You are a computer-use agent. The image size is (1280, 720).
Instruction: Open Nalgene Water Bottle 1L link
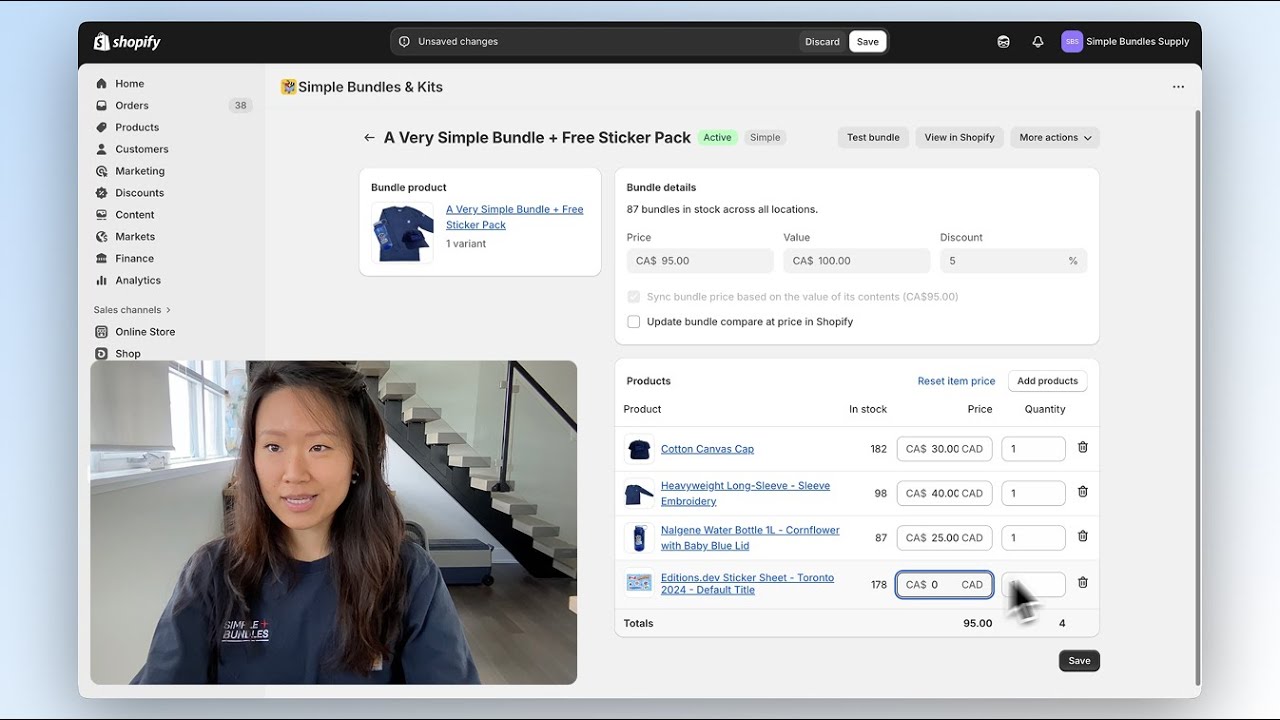[x=750, y=538]
